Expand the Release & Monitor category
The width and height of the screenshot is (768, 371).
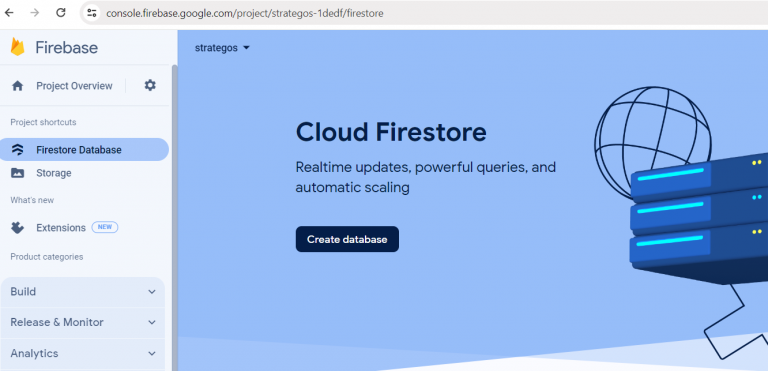click(83, 322)
